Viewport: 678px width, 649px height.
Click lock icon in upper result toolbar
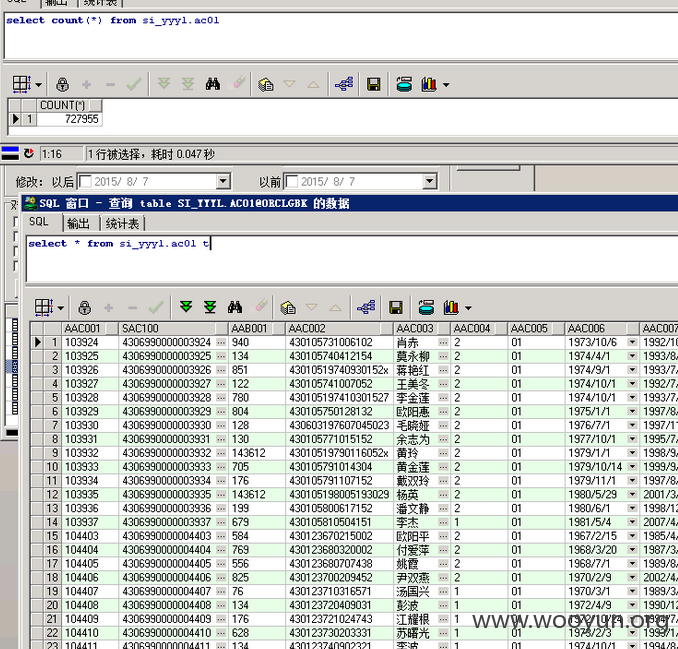coord(62,84)
